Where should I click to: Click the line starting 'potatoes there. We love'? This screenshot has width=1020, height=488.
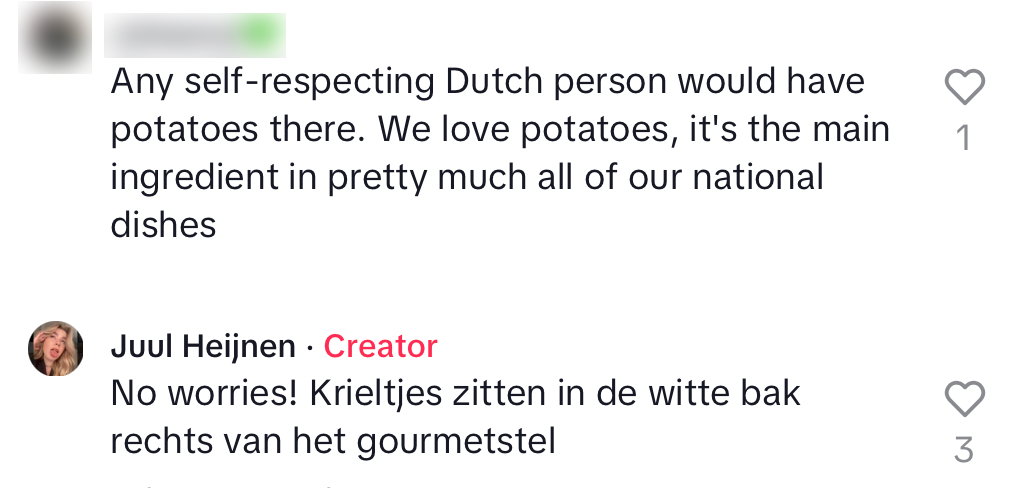pyautogui.click(x=500, y=129)
